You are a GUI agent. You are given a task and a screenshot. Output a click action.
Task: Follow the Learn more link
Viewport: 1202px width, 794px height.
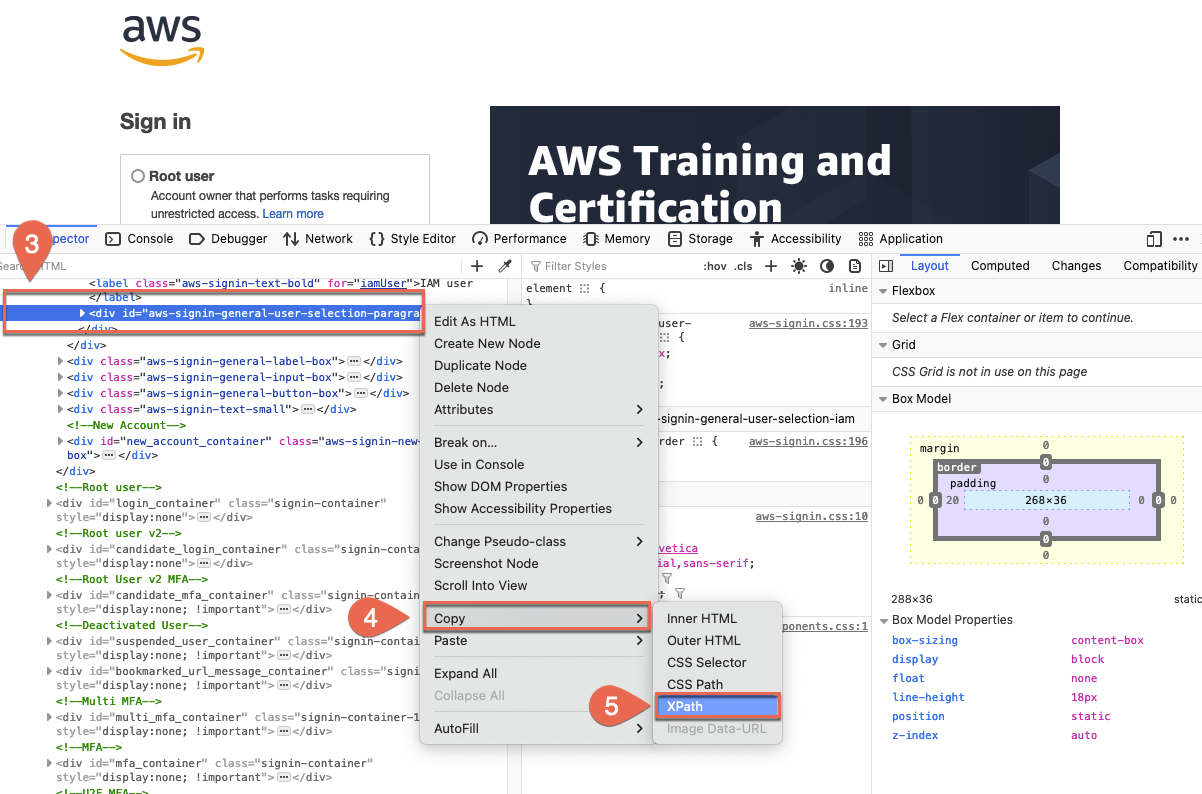click(x=293, y=214)
